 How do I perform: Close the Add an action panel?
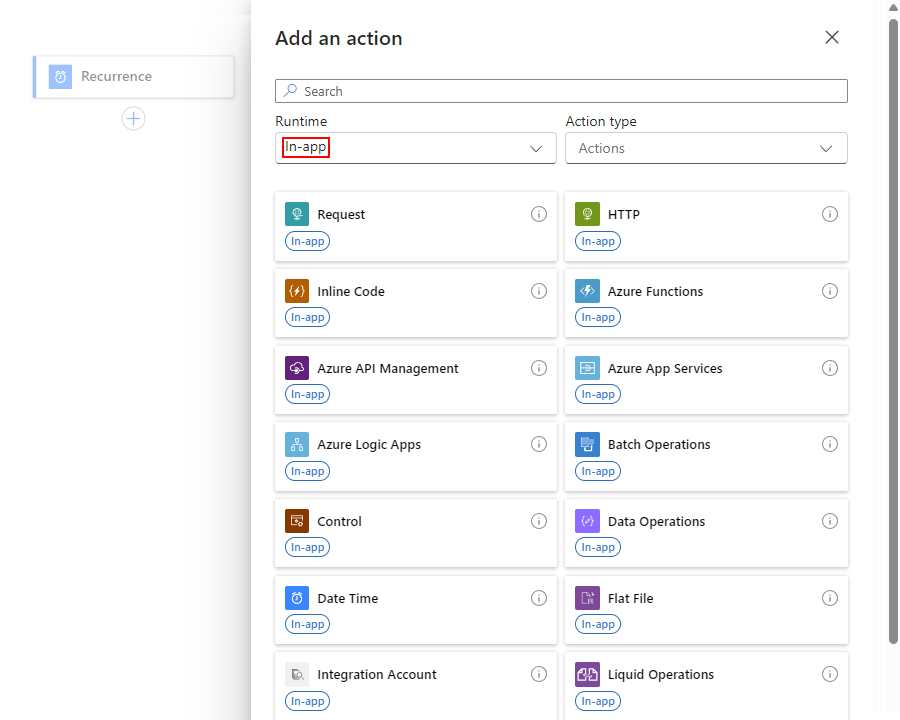(832, 38)
